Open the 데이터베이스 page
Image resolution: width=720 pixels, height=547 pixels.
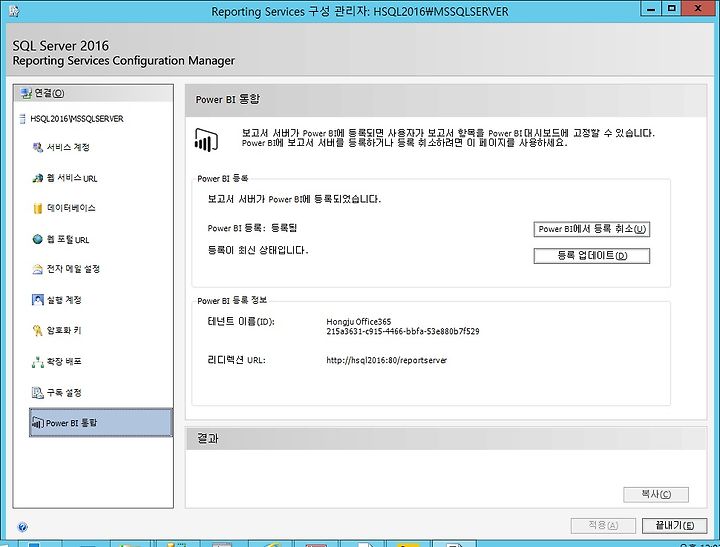71,208
